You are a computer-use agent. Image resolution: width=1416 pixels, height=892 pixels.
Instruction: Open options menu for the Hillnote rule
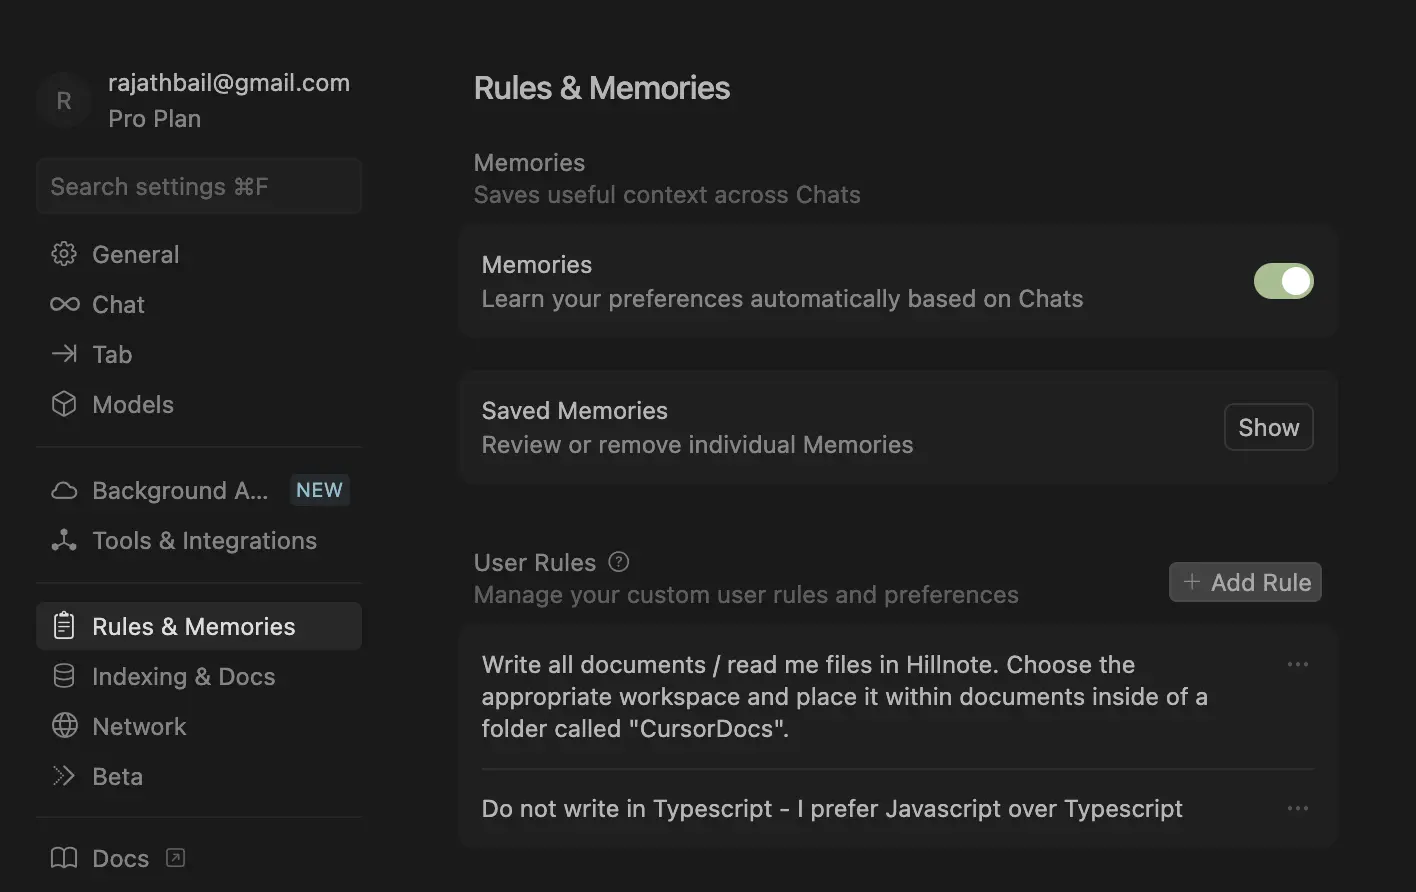pos(1297,665)
